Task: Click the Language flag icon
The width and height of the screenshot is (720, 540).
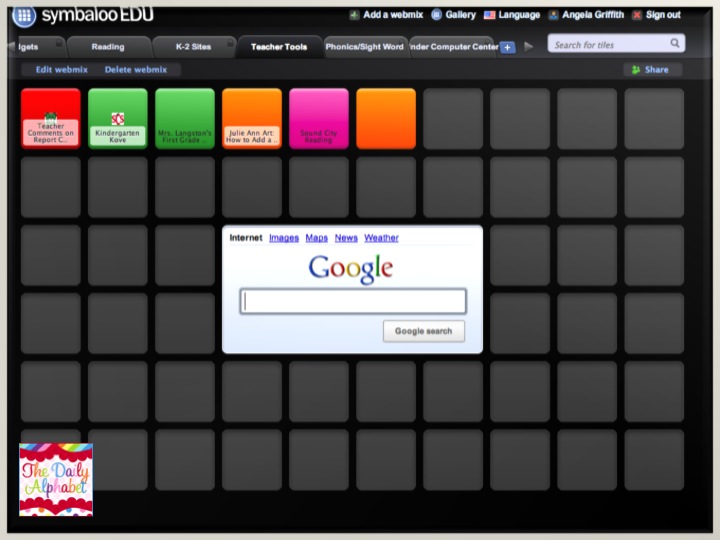Action: tap(489, 15)
